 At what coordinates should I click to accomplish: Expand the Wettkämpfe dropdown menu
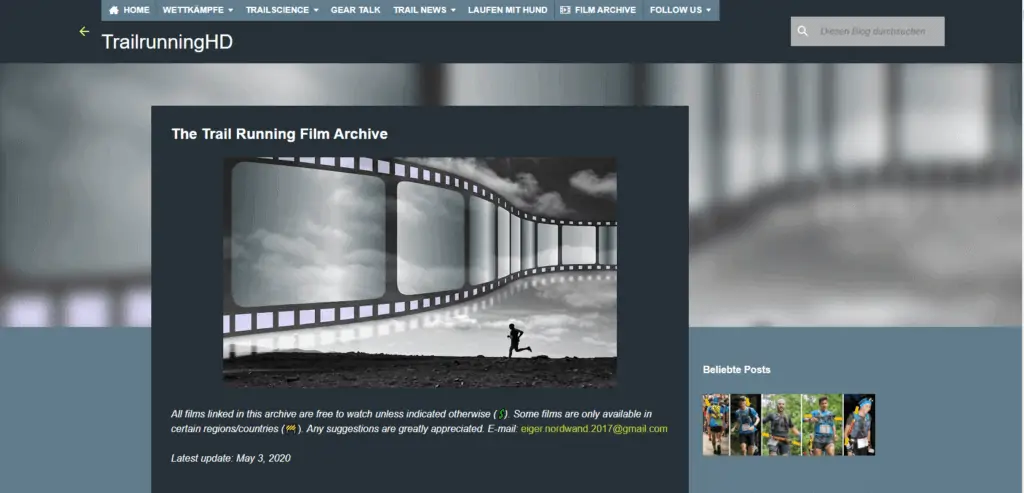point(197,10)
